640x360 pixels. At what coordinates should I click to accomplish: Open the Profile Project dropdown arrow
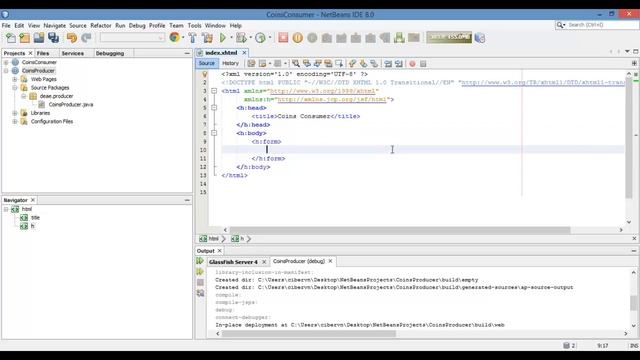coord(270,38)
